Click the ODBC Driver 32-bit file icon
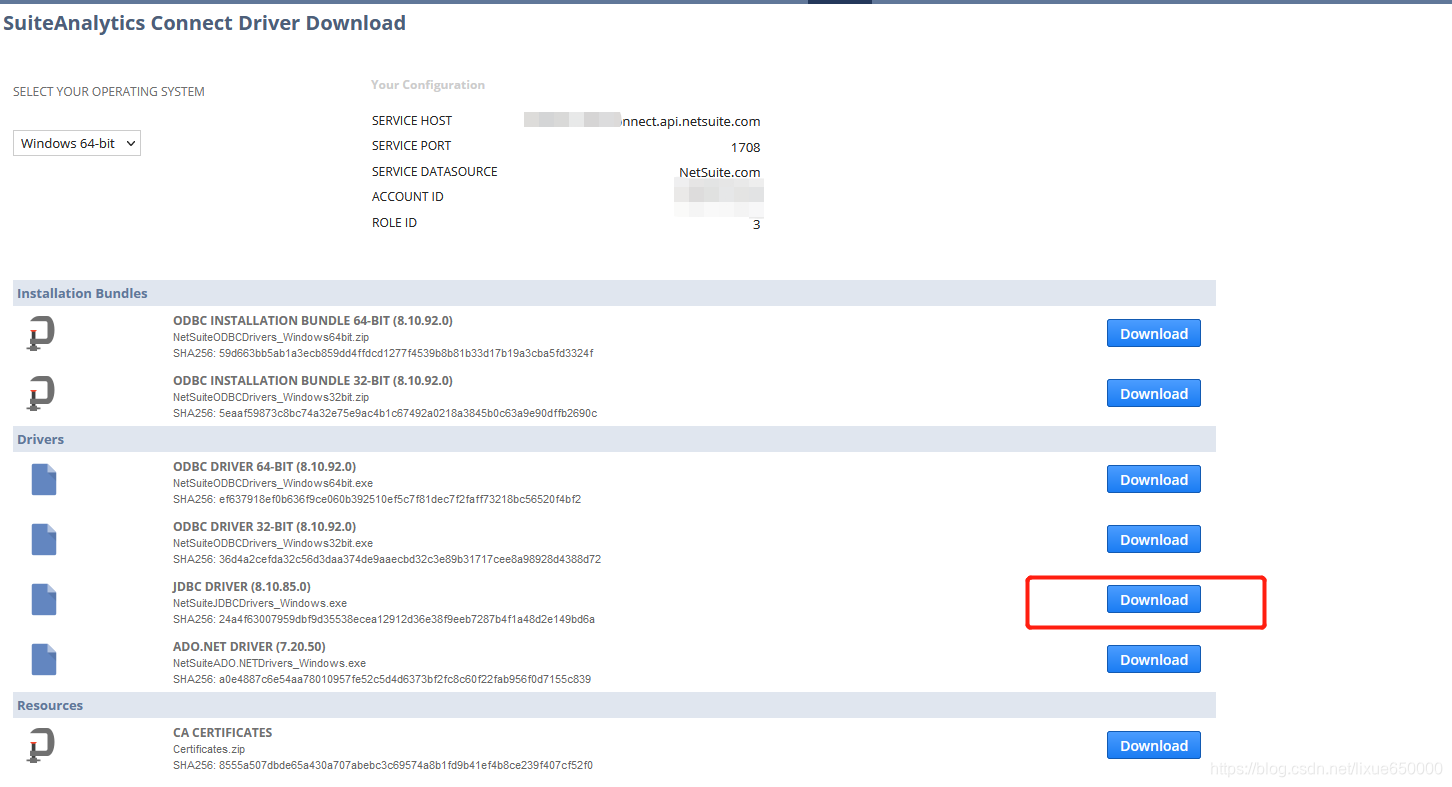 43,539
